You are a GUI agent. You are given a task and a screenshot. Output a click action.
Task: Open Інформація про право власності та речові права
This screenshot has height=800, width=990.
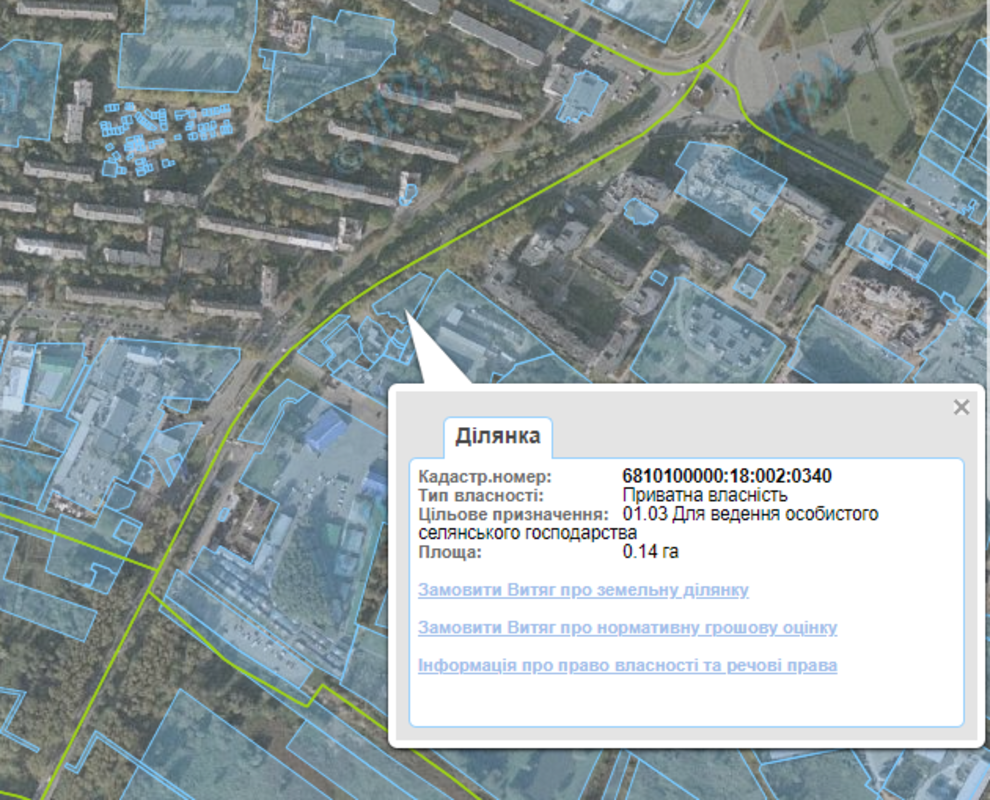pyautogui.click(x=627, y=665)
